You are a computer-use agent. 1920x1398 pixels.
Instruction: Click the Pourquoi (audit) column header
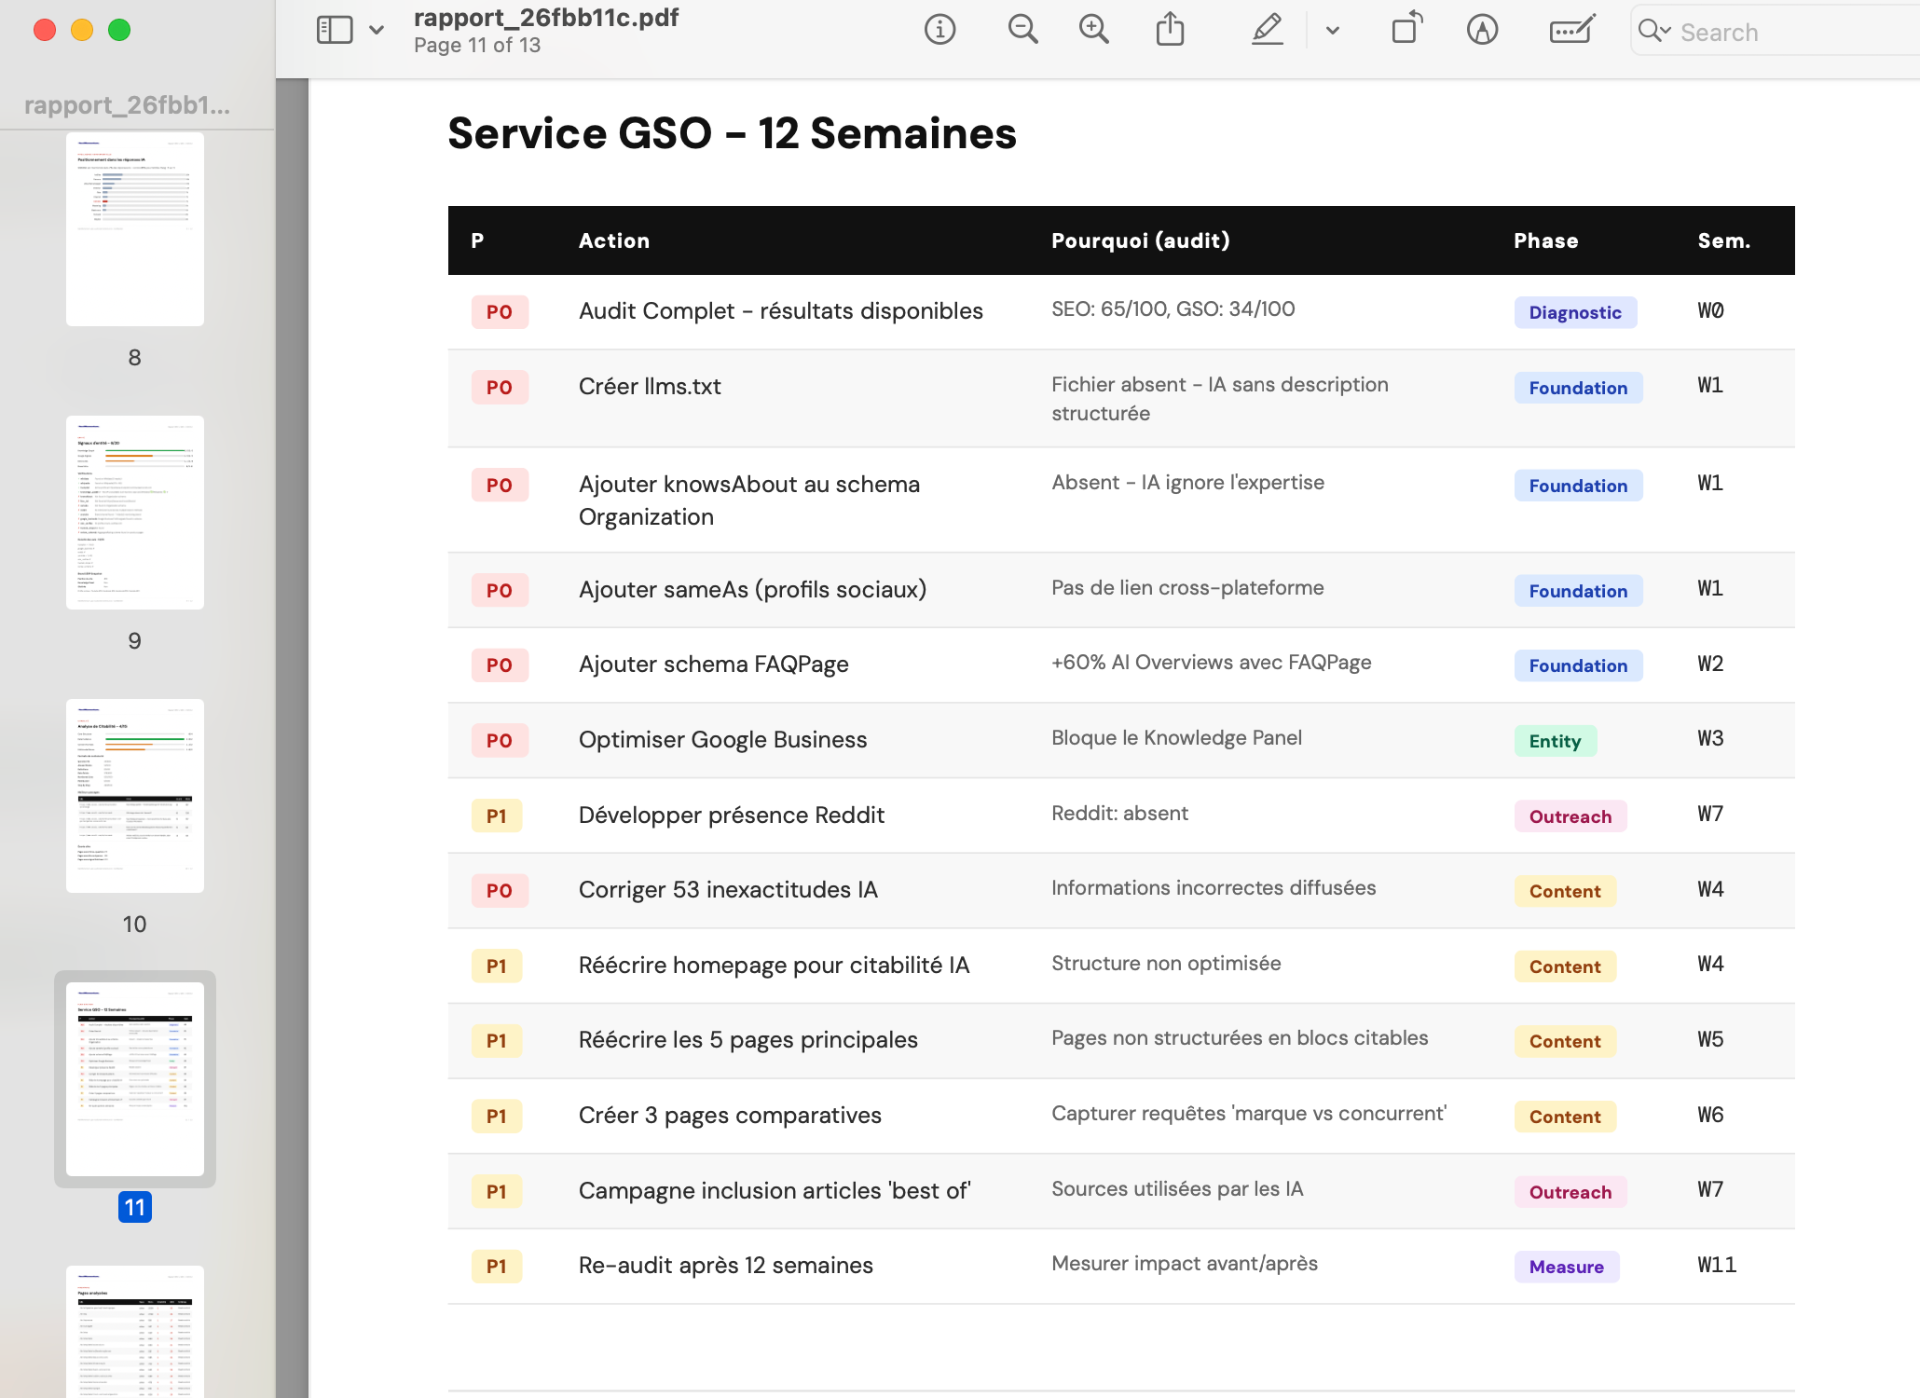click(x=1140, y=241)
